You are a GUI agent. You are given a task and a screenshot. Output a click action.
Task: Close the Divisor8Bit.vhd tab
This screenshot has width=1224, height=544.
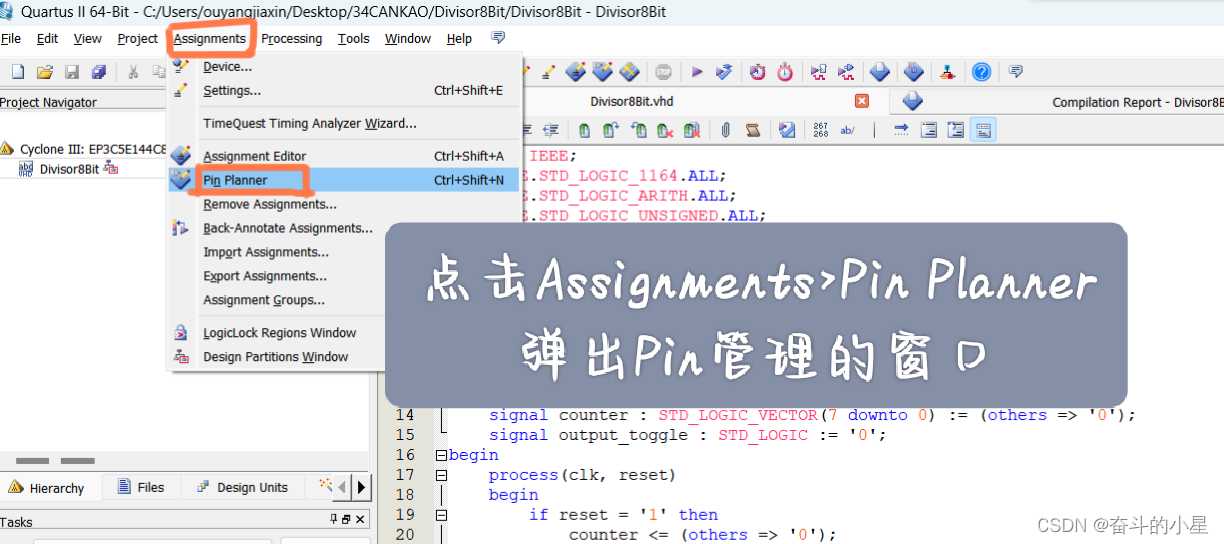click(862, 101)
